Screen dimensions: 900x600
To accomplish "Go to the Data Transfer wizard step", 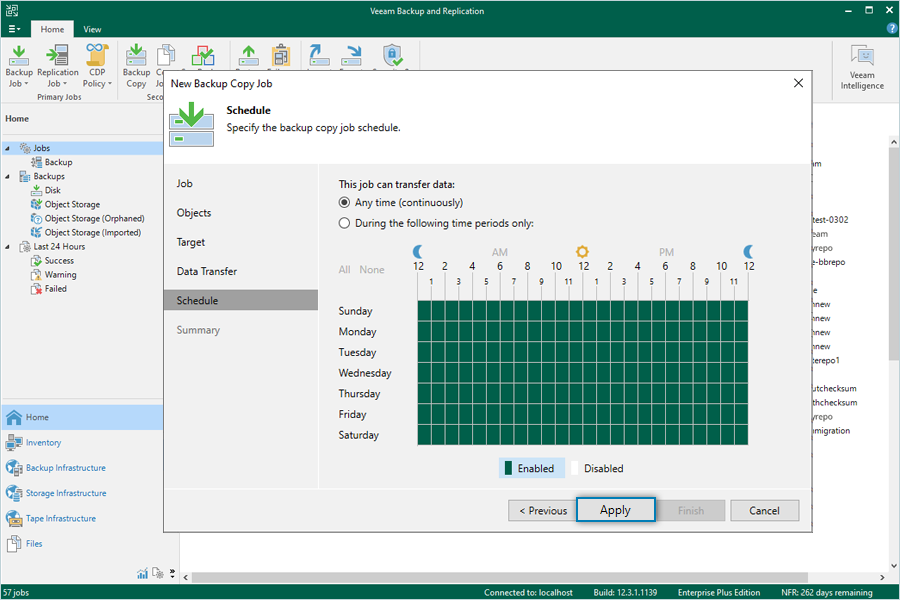I will [207, 272].
